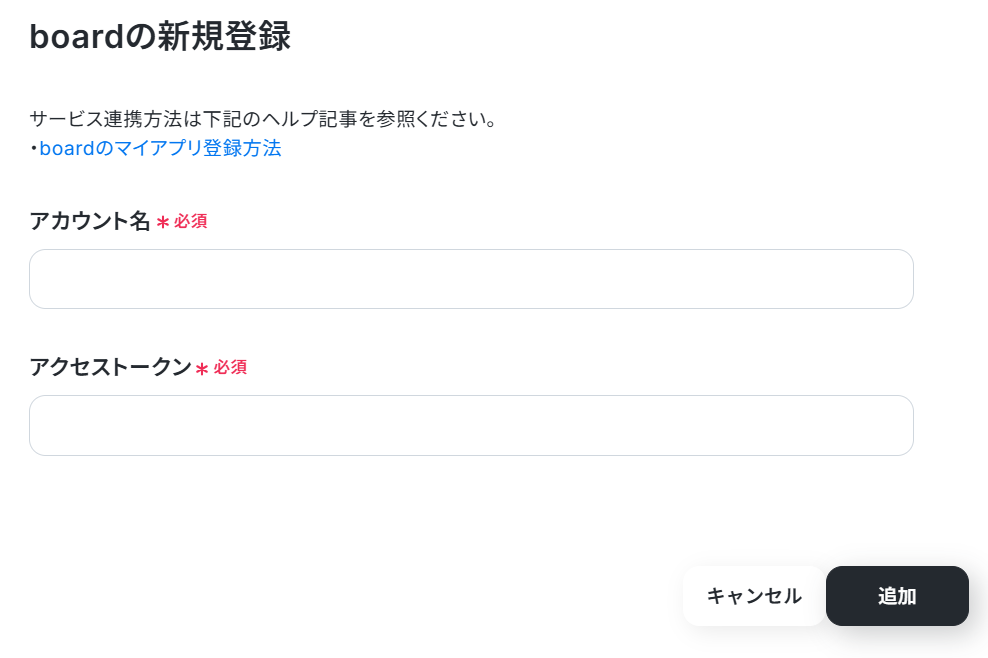Screen dimensions: 988x658
Task: Click the 必須 marker next to アクセストークン
Action: coord(230,367)
